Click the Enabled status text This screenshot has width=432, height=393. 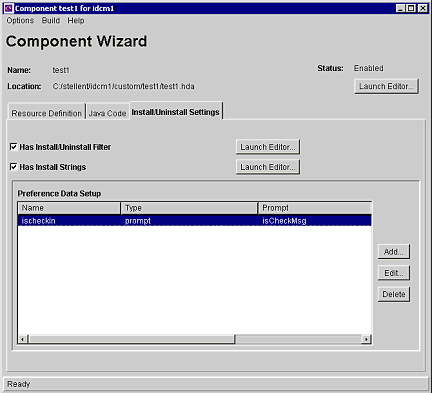coord(369,68)
